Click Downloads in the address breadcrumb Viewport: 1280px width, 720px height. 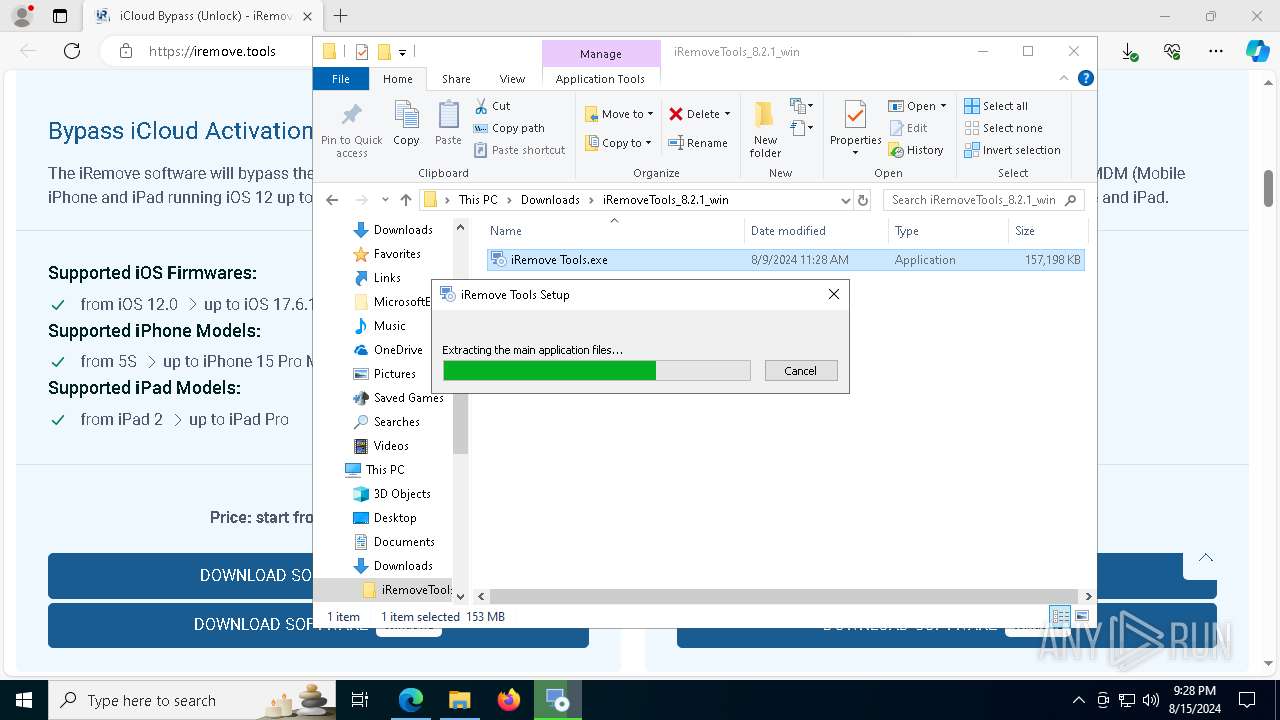click(x=550, y=200)
